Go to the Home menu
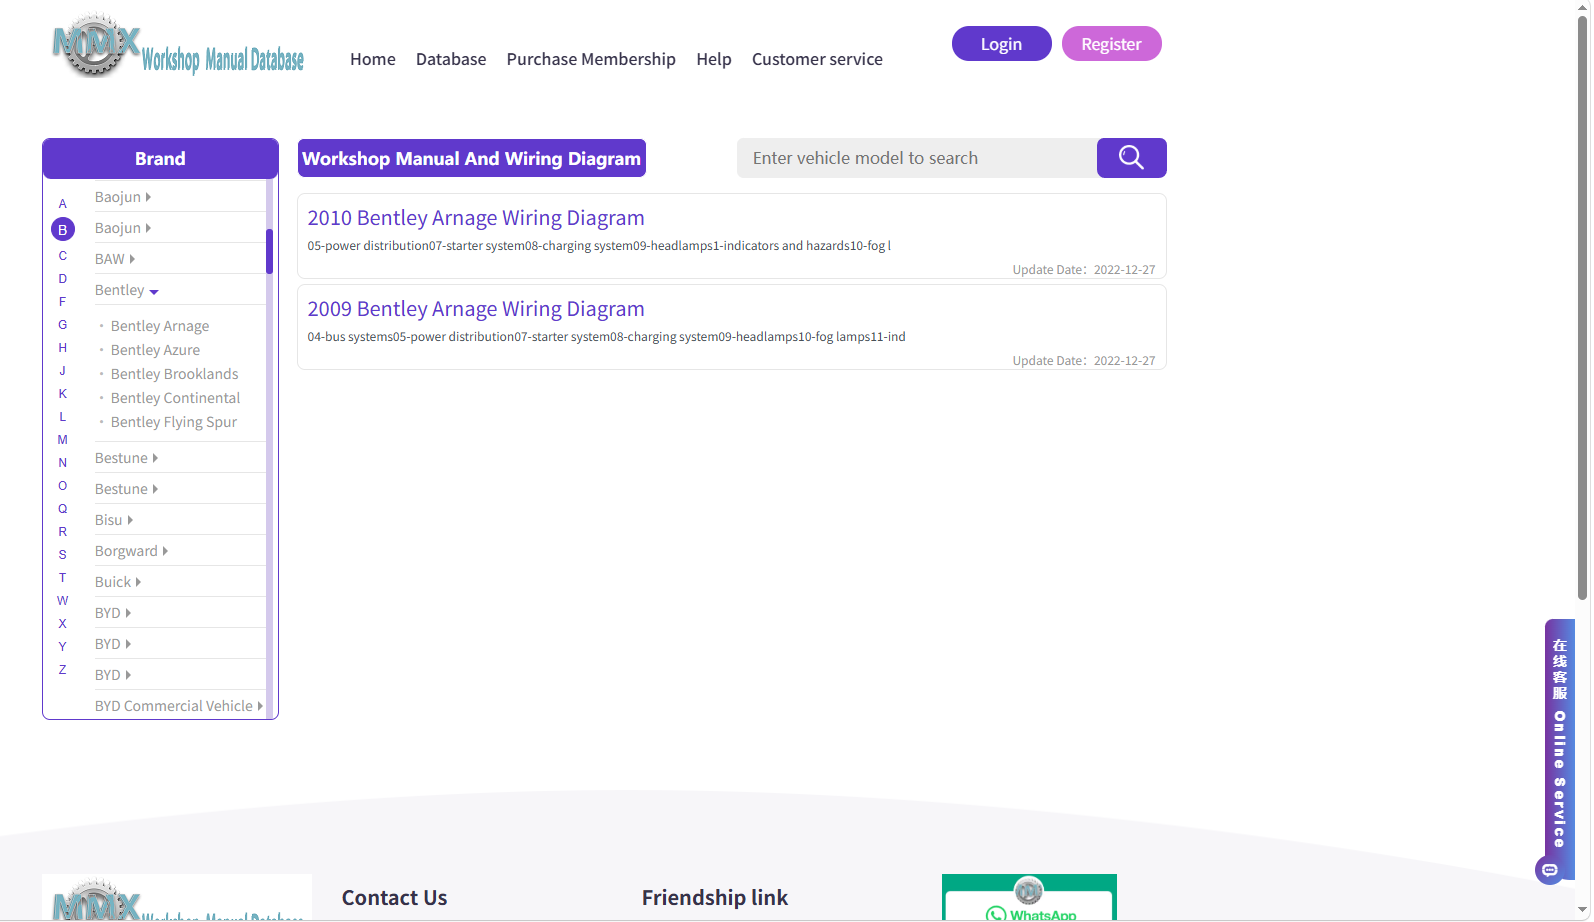 pos(373,59)
